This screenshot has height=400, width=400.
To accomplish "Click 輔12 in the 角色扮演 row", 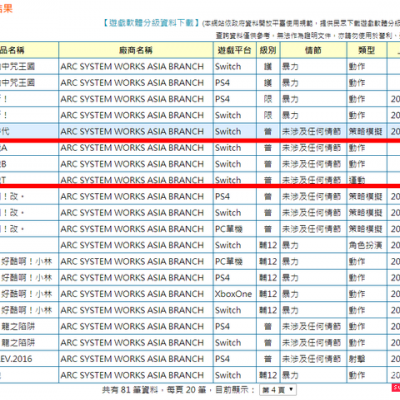I will pyautogui.click(x=268, y=245).
